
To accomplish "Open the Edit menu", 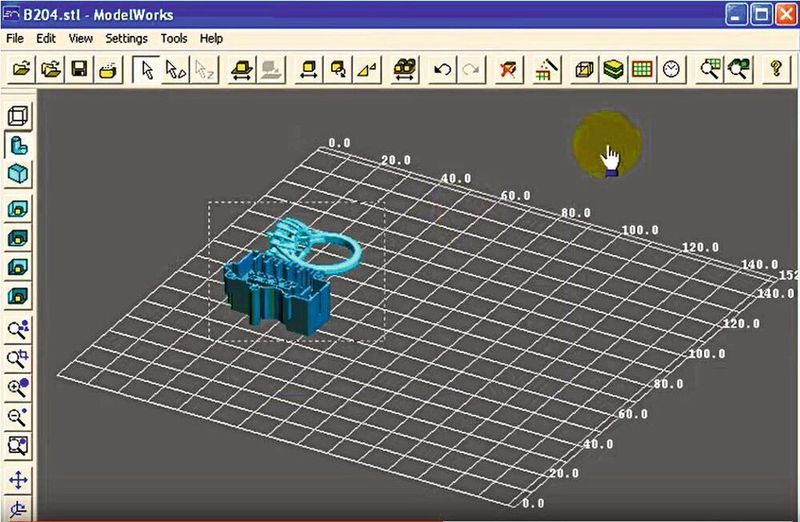I will click(x=46, y=39).
